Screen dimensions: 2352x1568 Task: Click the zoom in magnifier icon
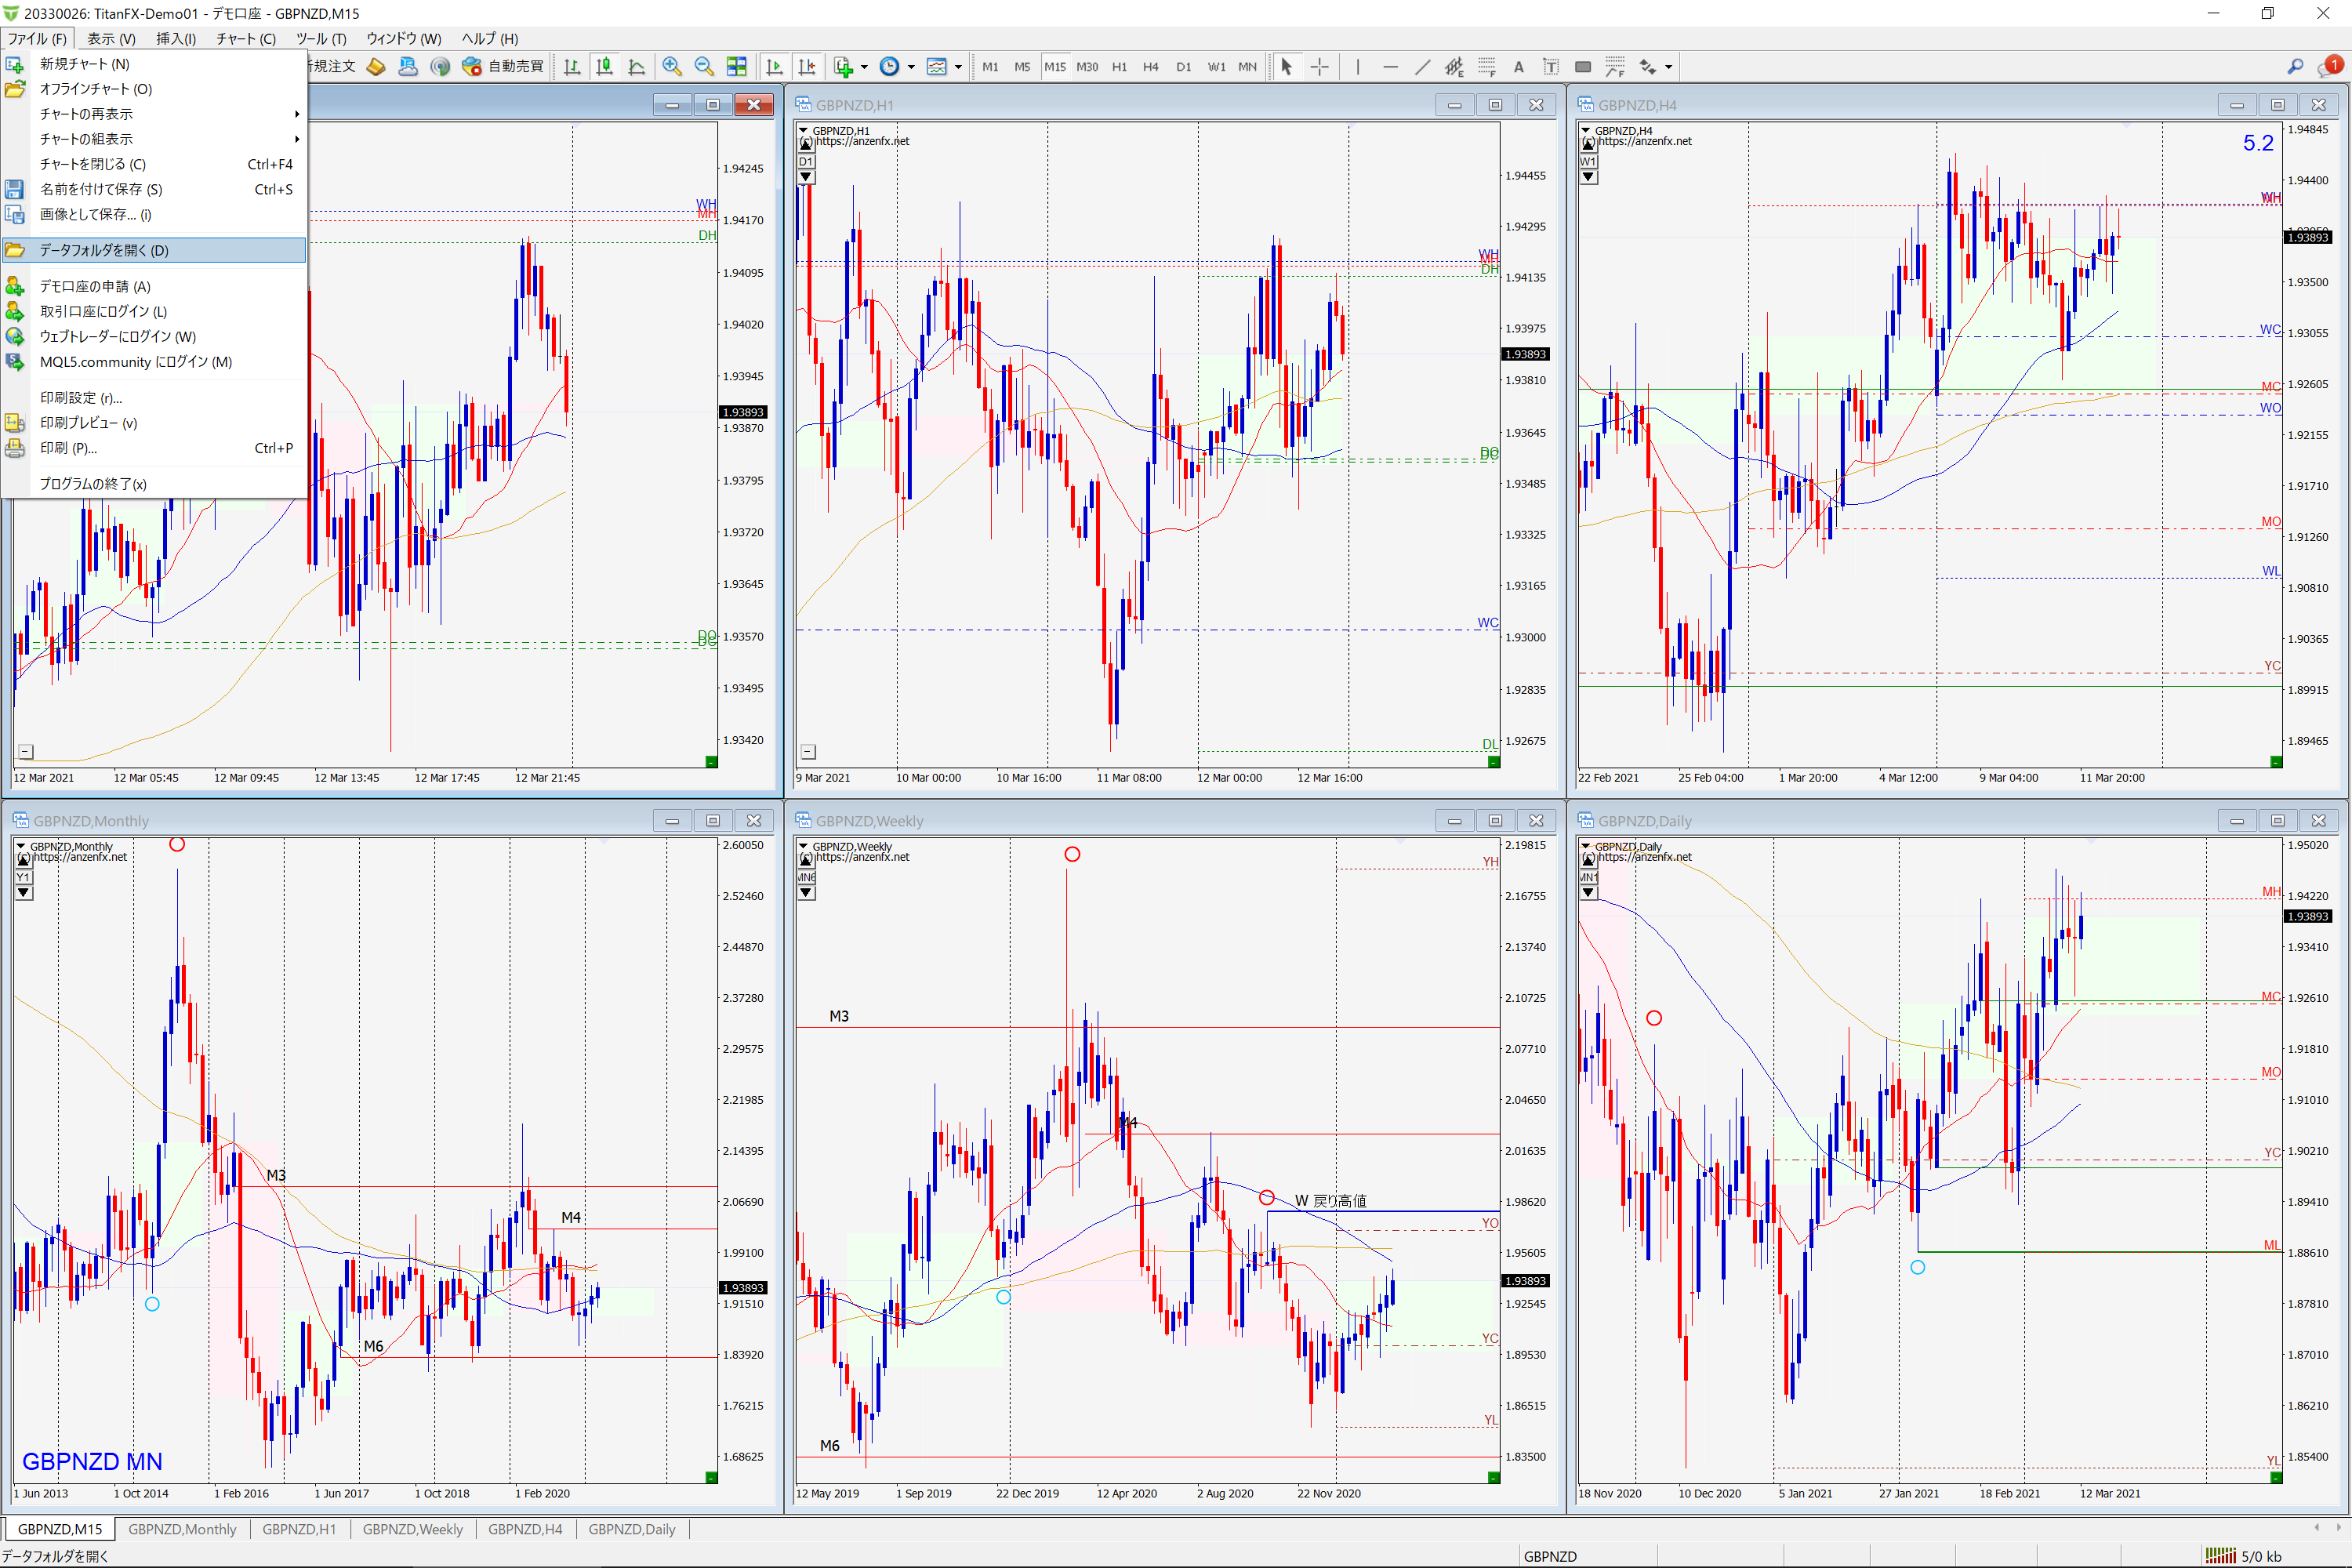pos(672,67)
